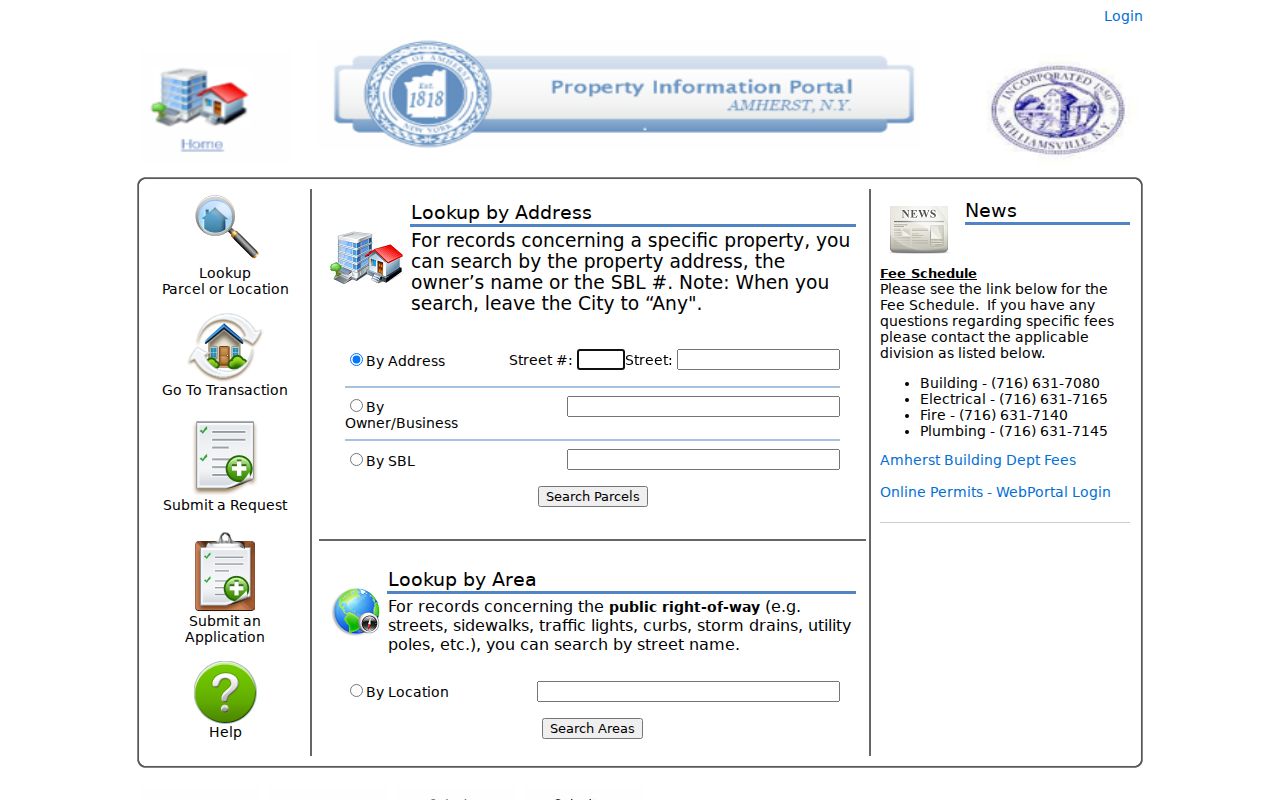
Task: Open the green Help question mark icon
Action: point(225,692)
